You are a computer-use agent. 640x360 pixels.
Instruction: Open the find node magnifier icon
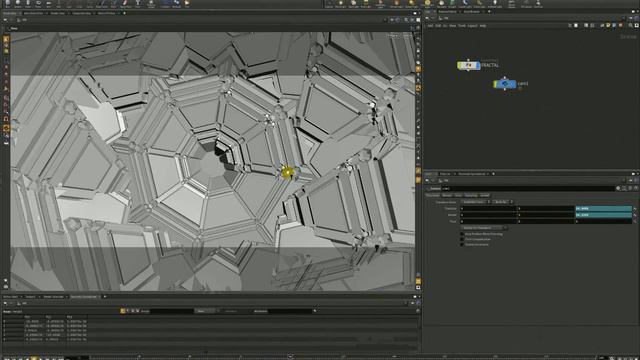coord(630,25)
